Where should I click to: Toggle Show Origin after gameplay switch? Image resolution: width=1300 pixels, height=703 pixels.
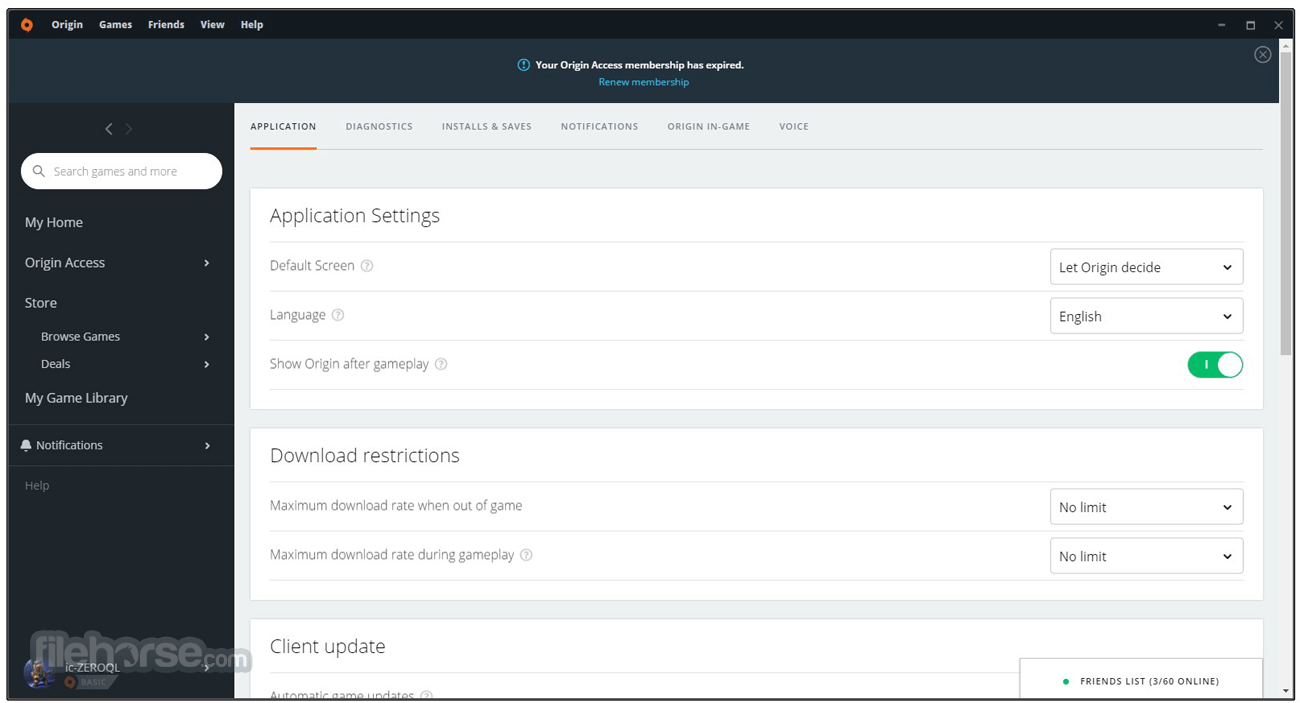pyautogui.click(x=1215, y=365)
